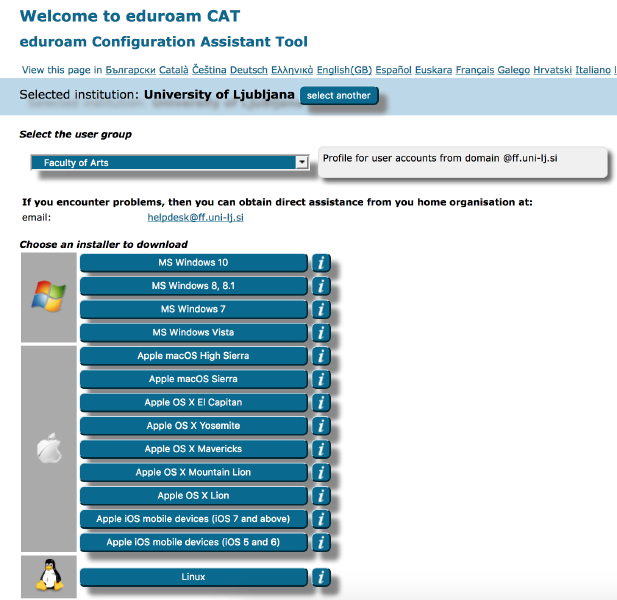617x600 pixels.
Task: Click the select another institution button
Action: (339, 96)
